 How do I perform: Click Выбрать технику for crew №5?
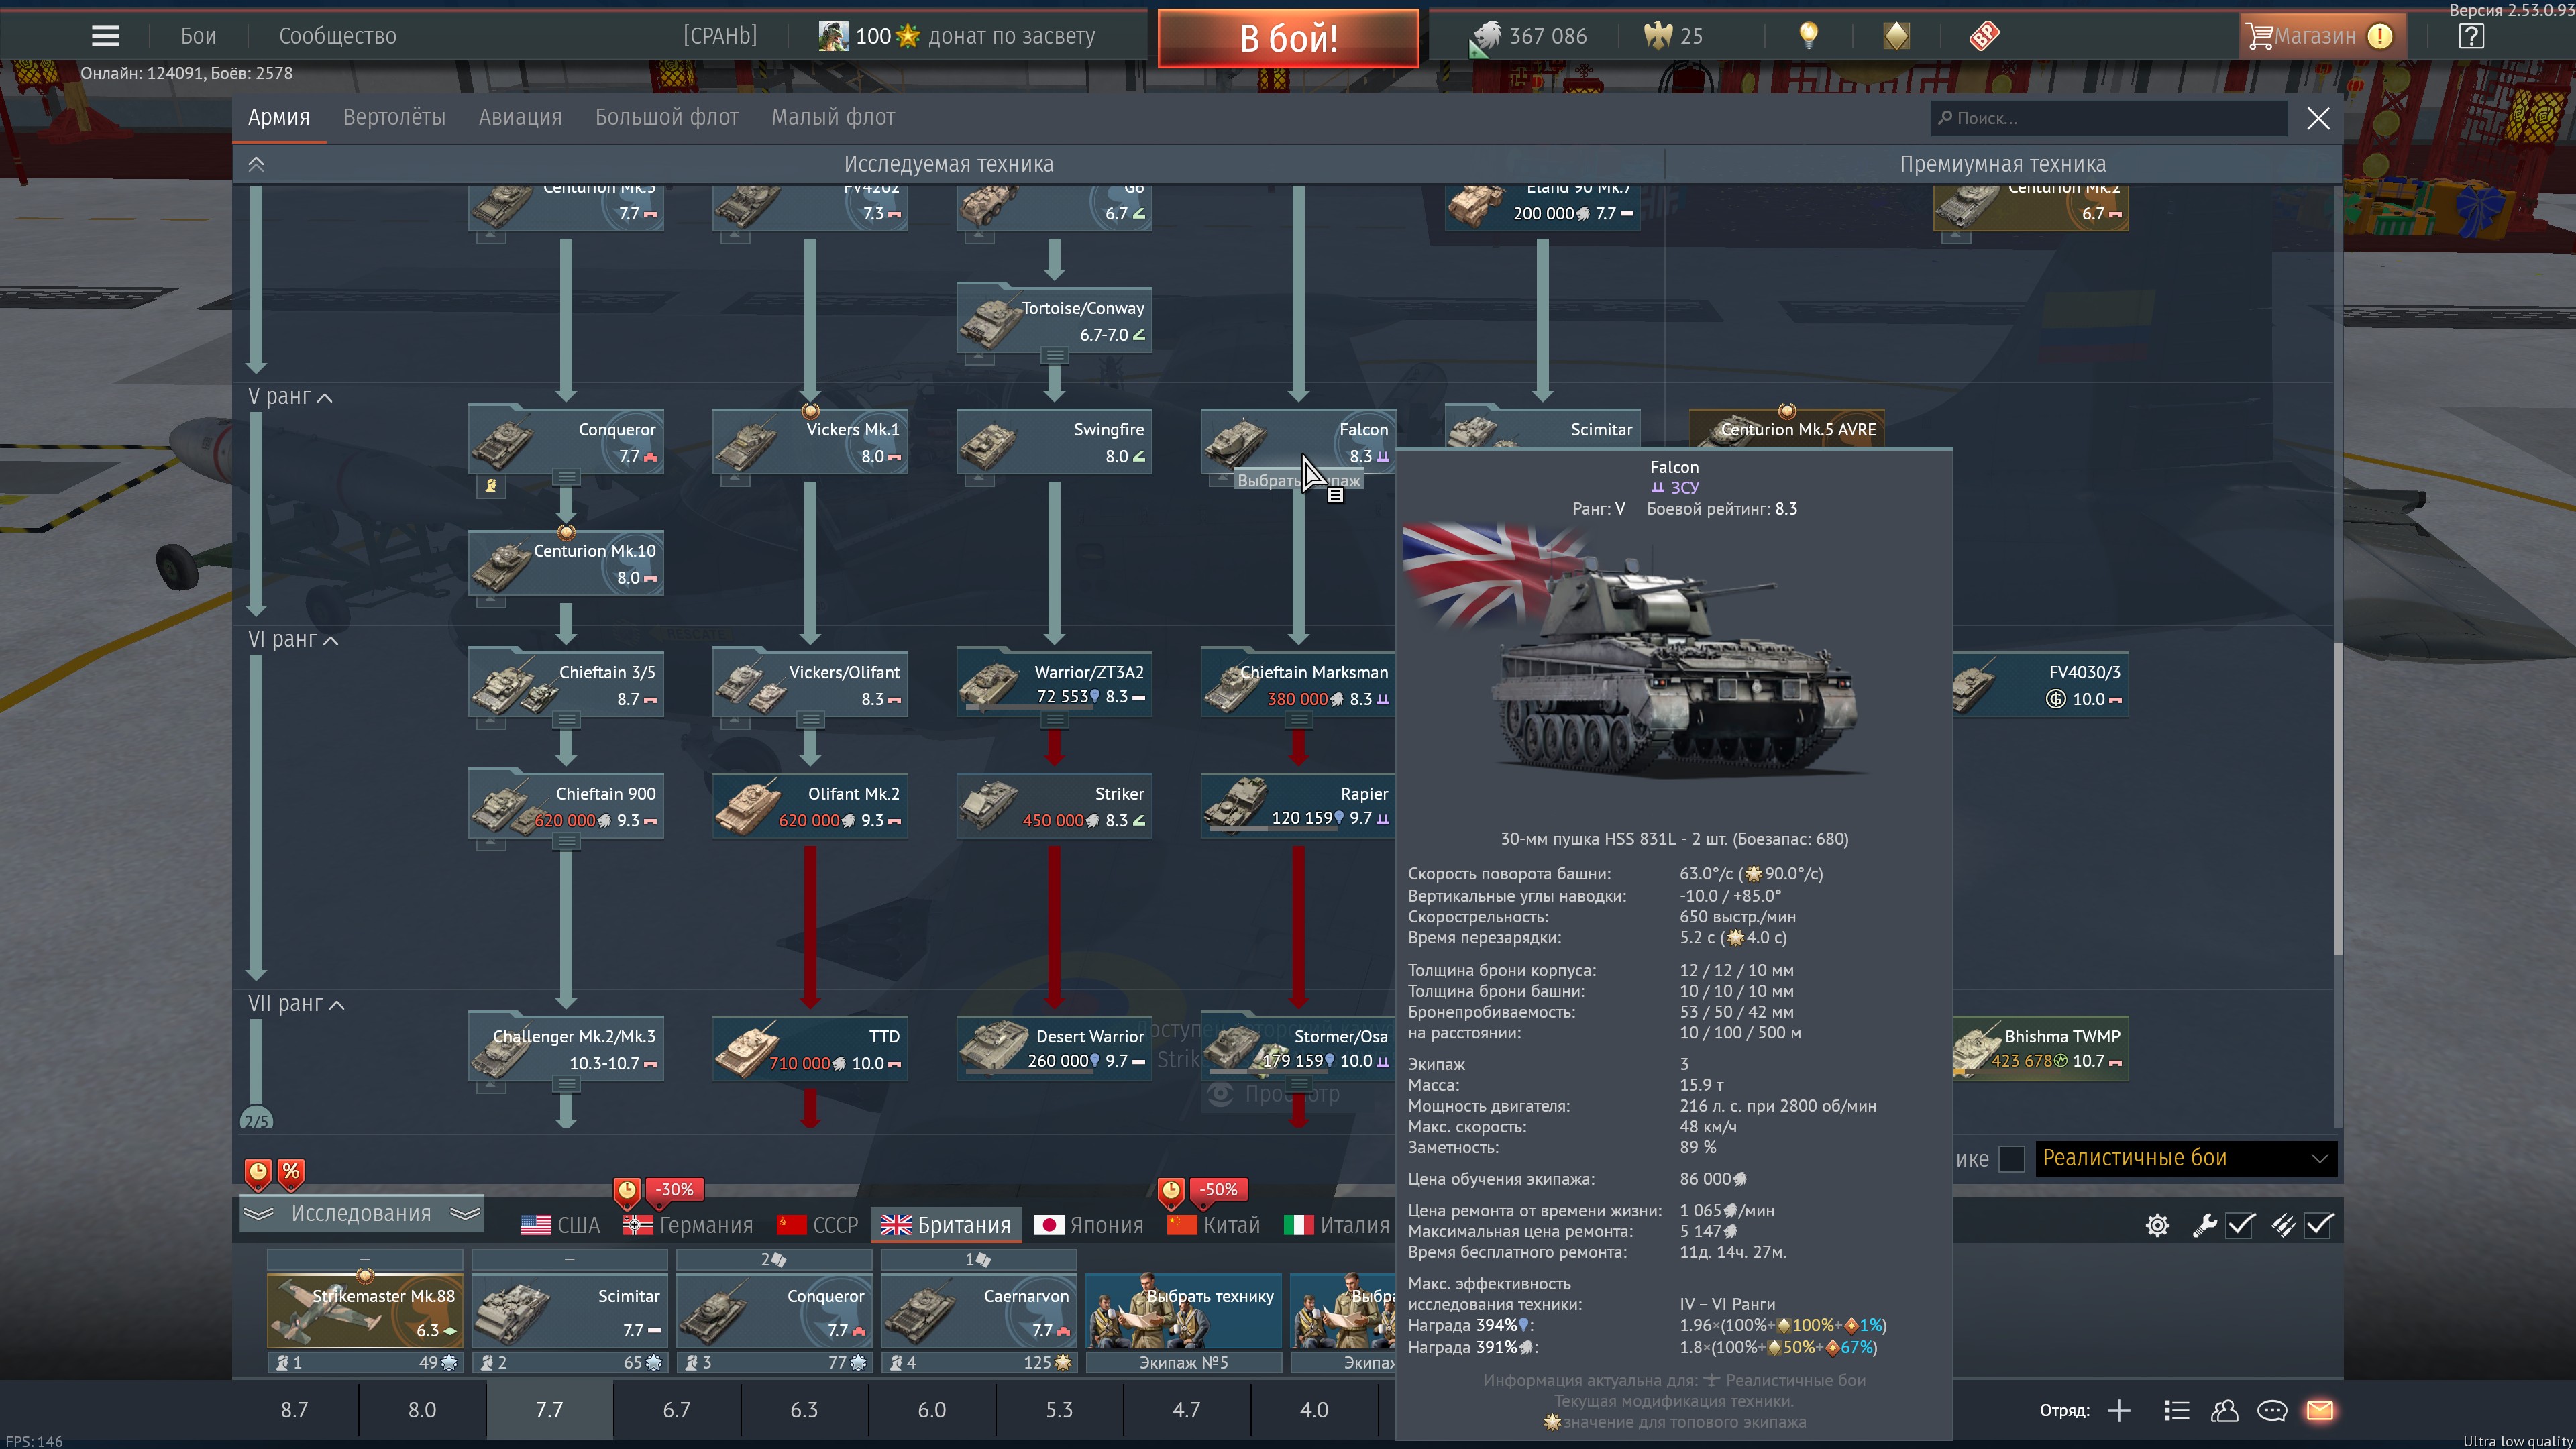[x=1183, y=1310]
